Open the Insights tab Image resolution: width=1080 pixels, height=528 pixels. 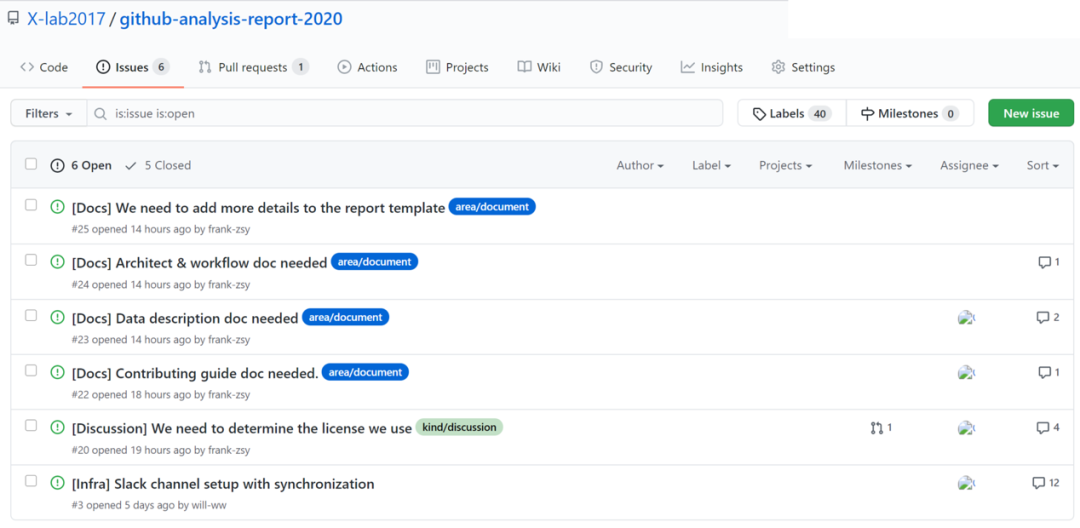pos(712,67)
